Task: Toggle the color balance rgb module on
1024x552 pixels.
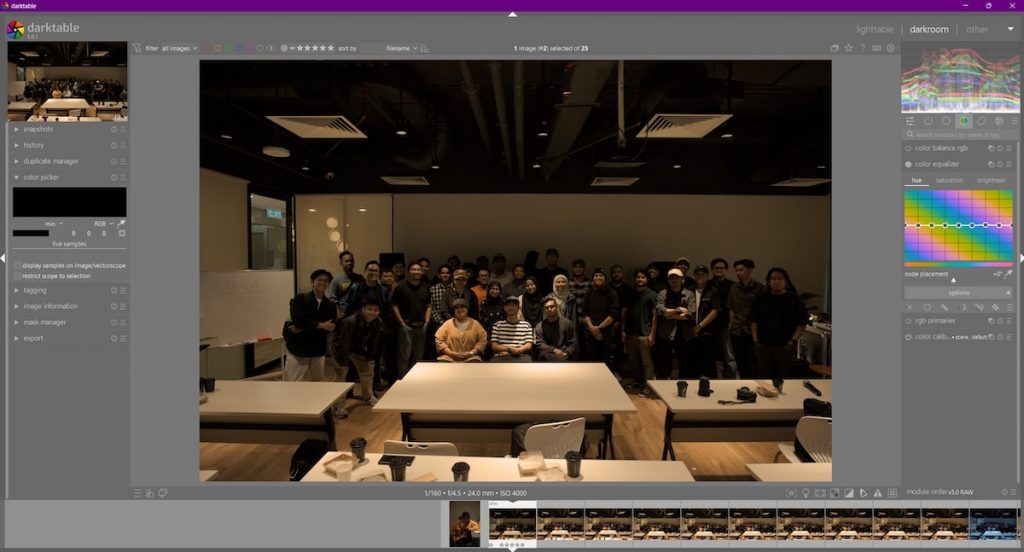Action: coord(908,148)
